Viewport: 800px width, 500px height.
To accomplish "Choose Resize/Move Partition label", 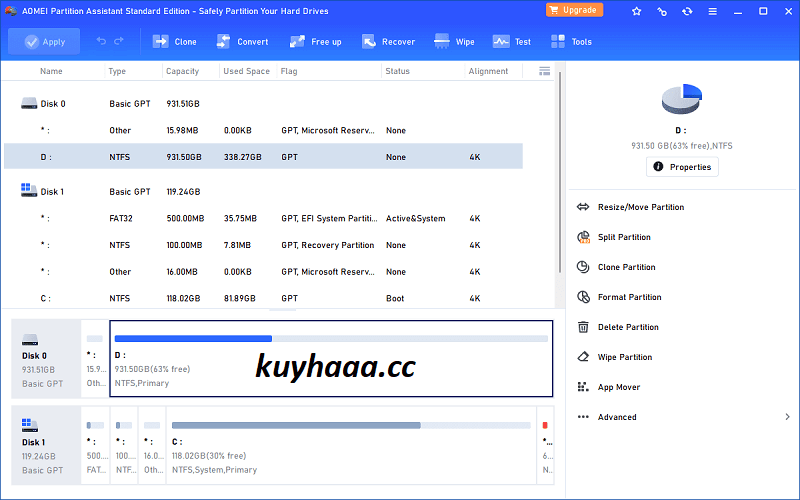I will (x=641, y=207).
